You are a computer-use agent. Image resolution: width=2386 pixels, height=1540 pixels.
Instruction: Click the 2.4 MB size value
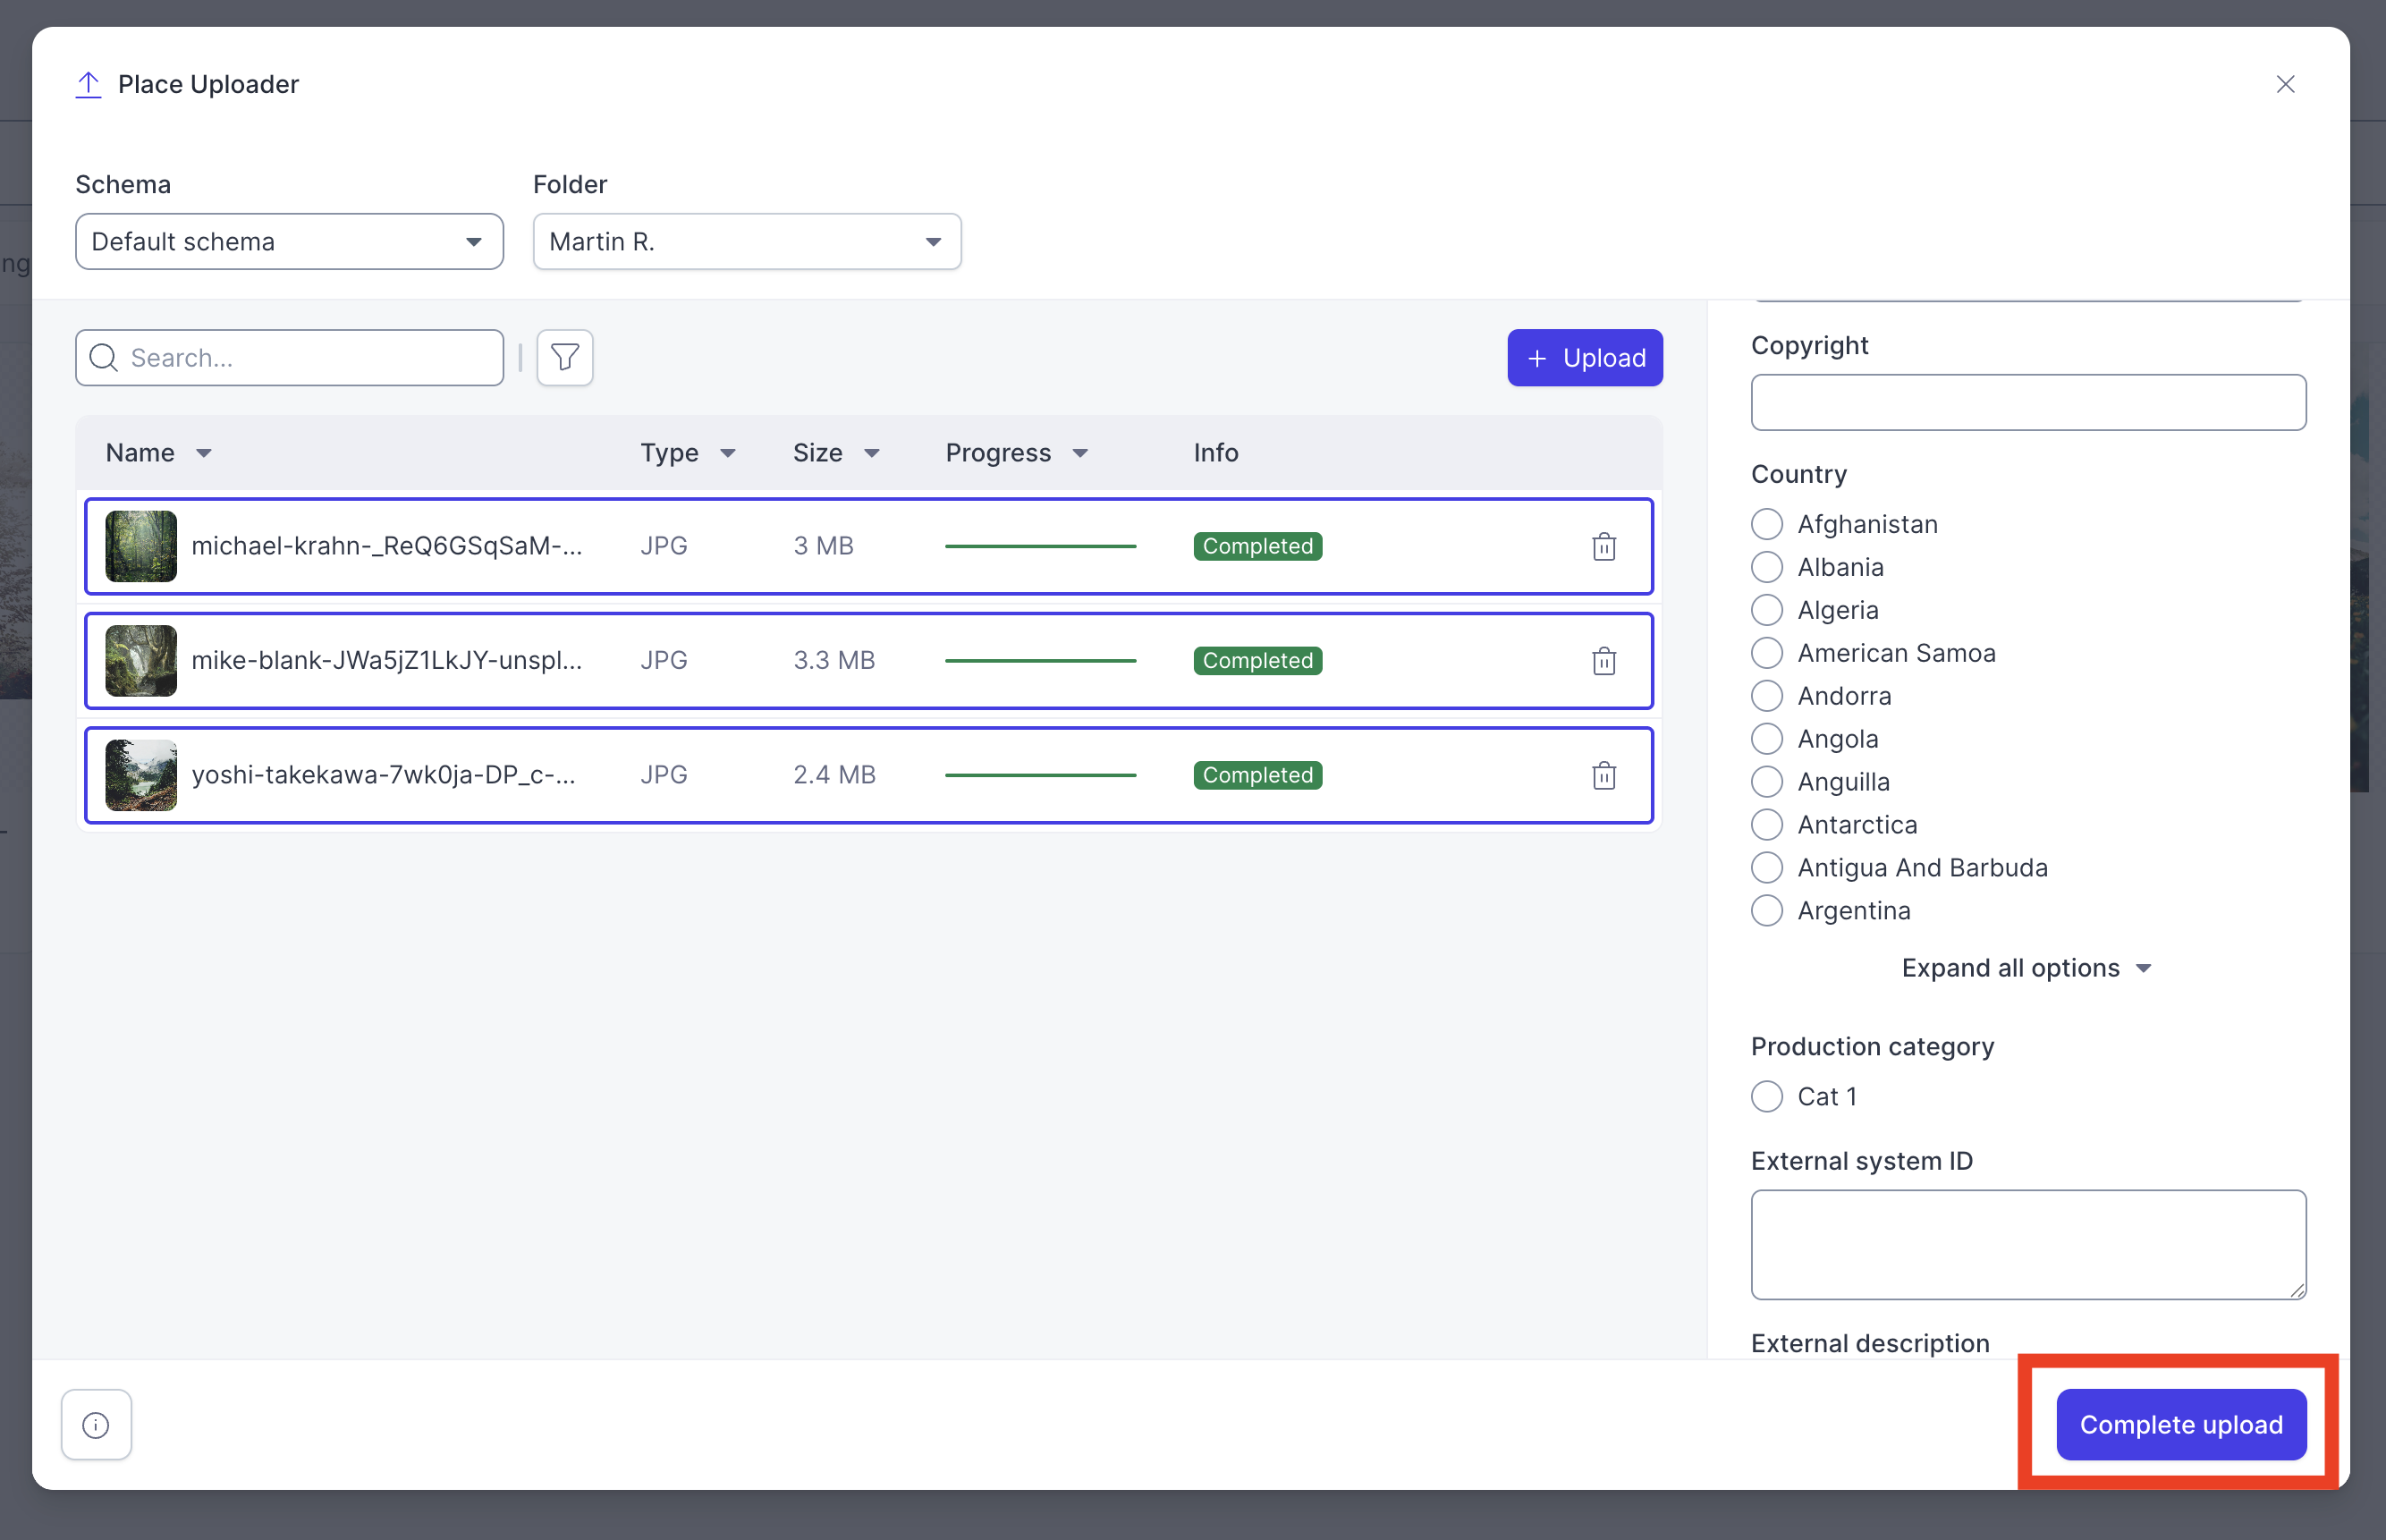point(834,775)
